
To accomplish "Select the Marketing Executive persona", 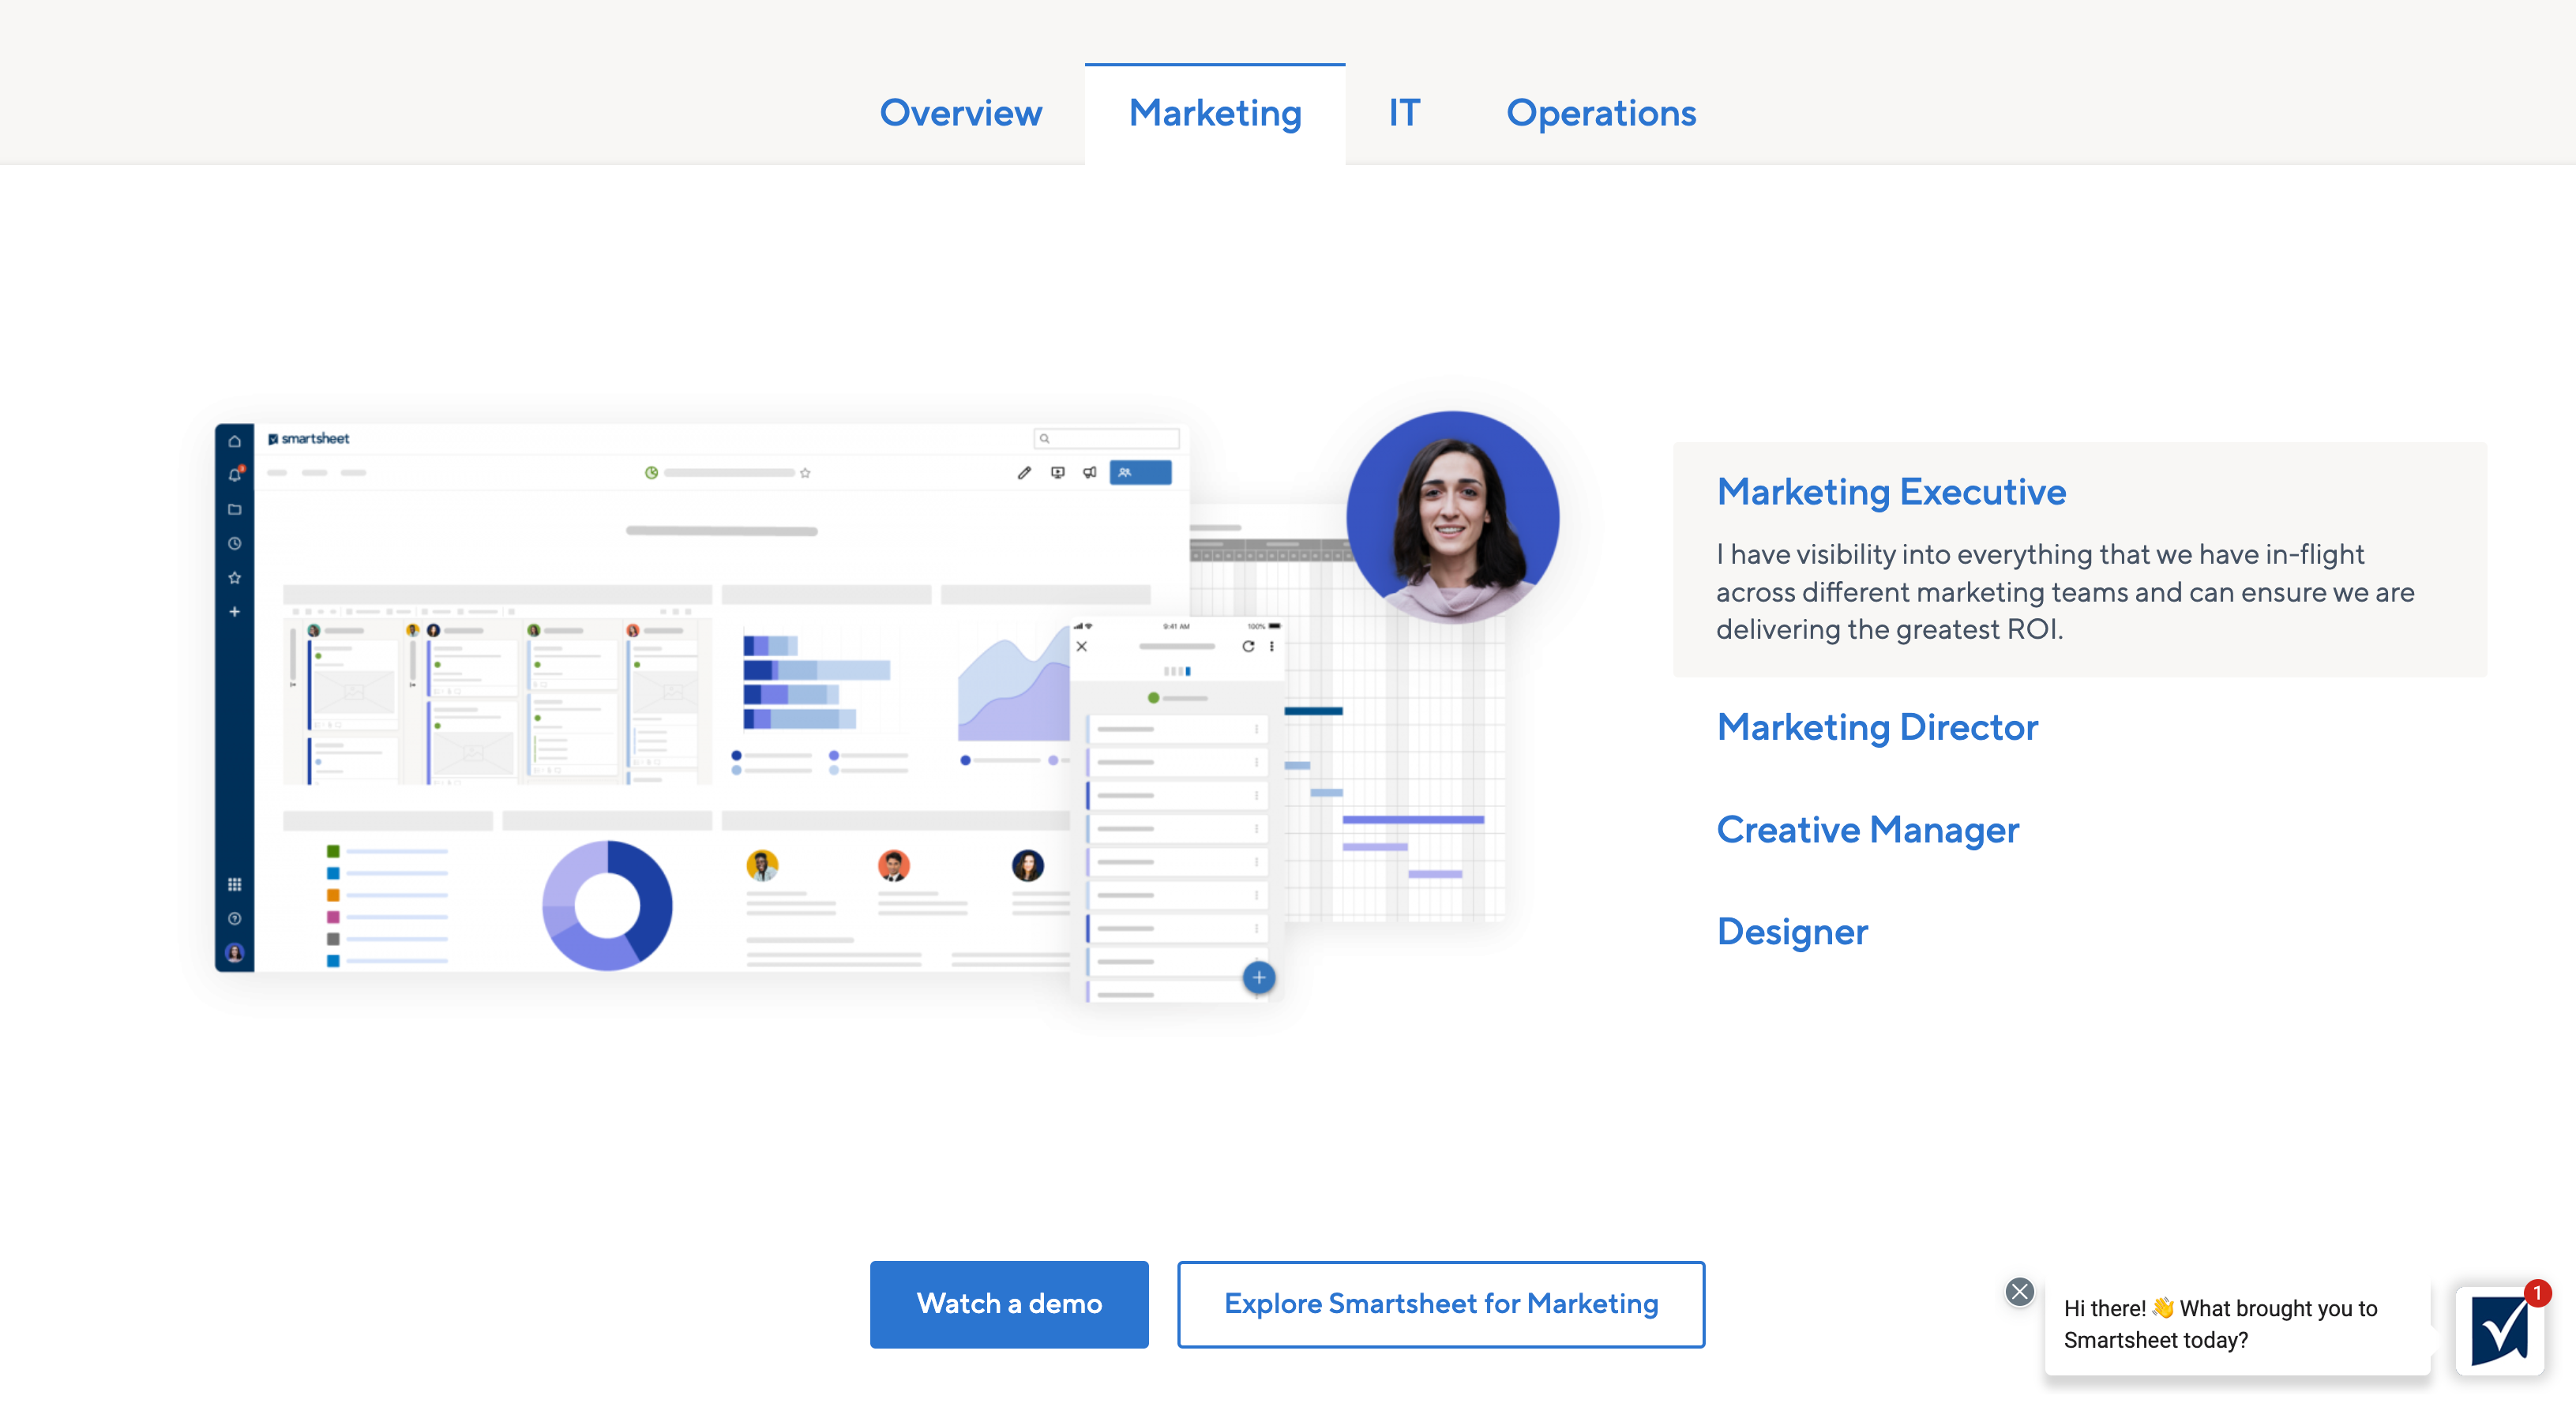I will click(x=1891, y=492).
